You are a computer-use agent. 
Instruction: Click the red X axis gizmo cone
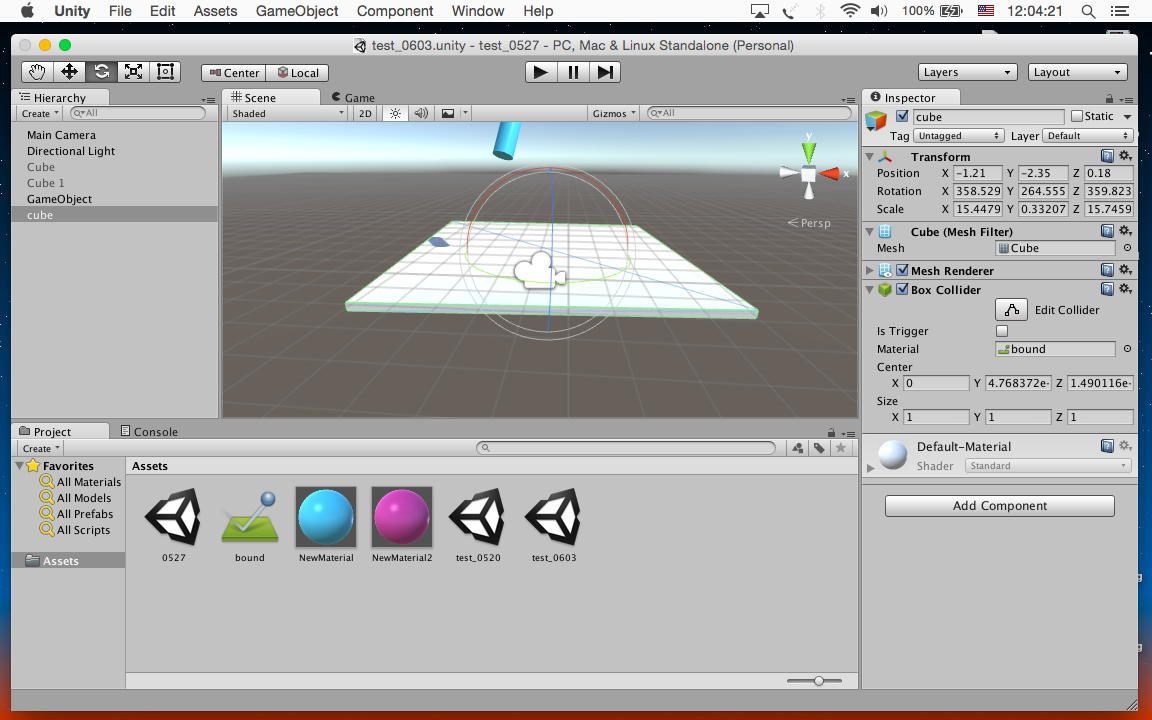coord(829,174)
